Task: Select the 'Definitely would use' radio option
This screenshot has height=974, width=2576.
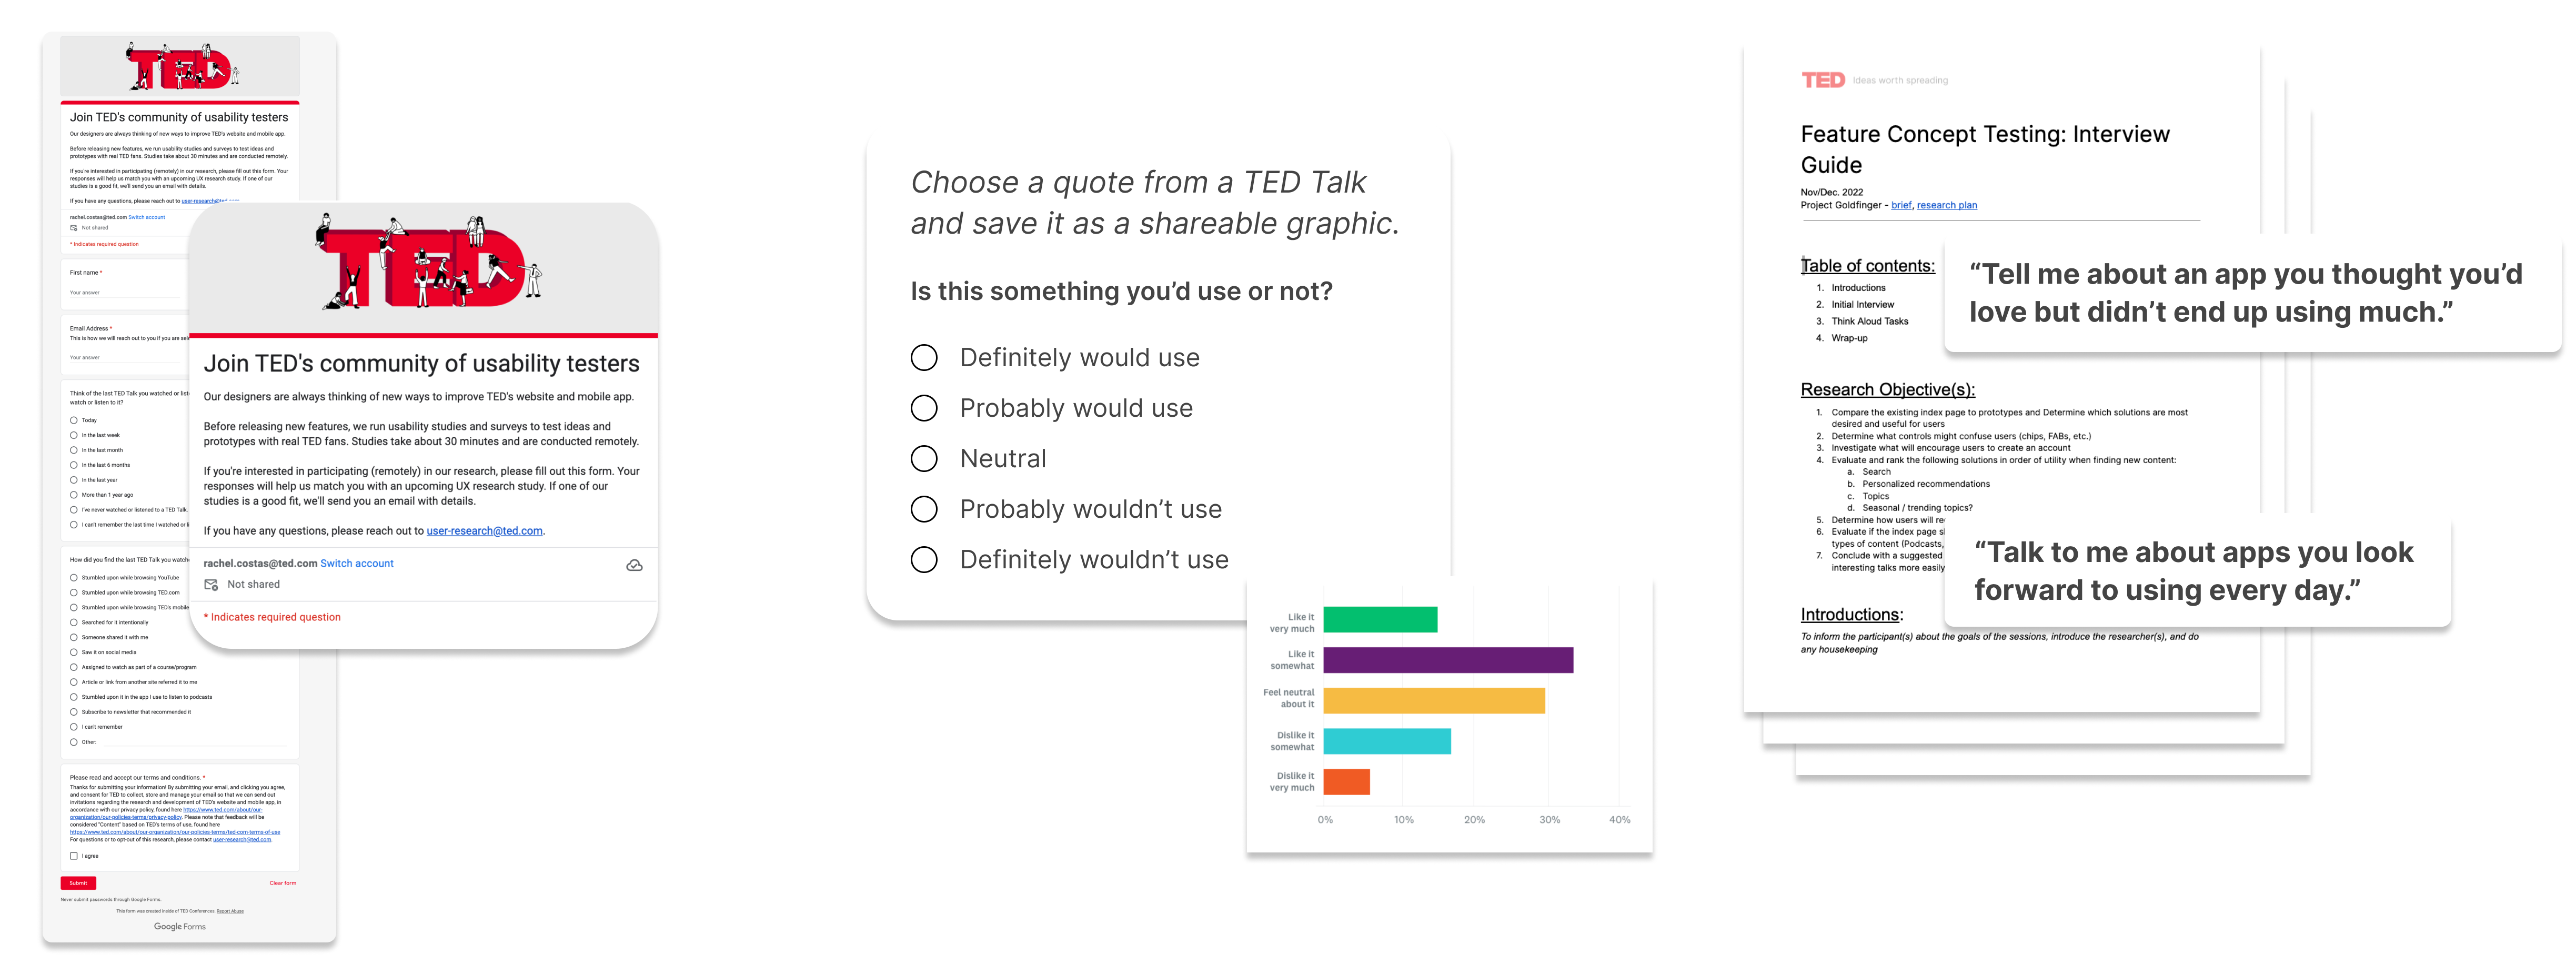Action: (x=924, y=358)
